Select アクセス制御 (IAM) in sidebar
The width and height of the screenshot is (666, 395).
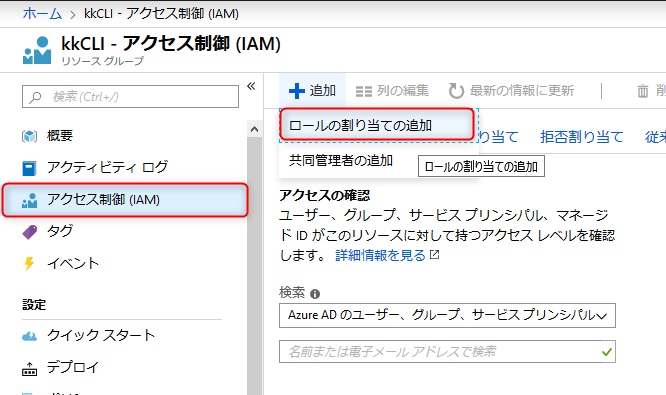(x=125, y=200)
